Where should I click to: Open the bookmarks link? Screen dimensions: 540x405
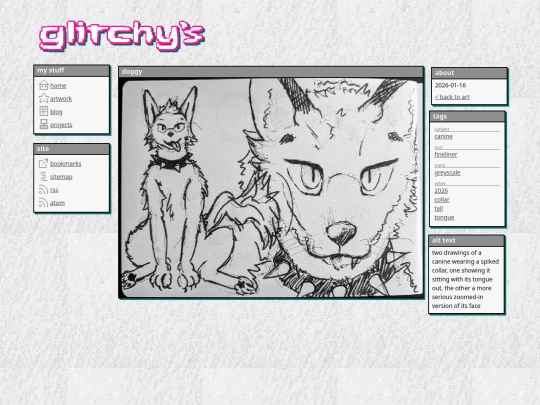click(x=65, y=164)
